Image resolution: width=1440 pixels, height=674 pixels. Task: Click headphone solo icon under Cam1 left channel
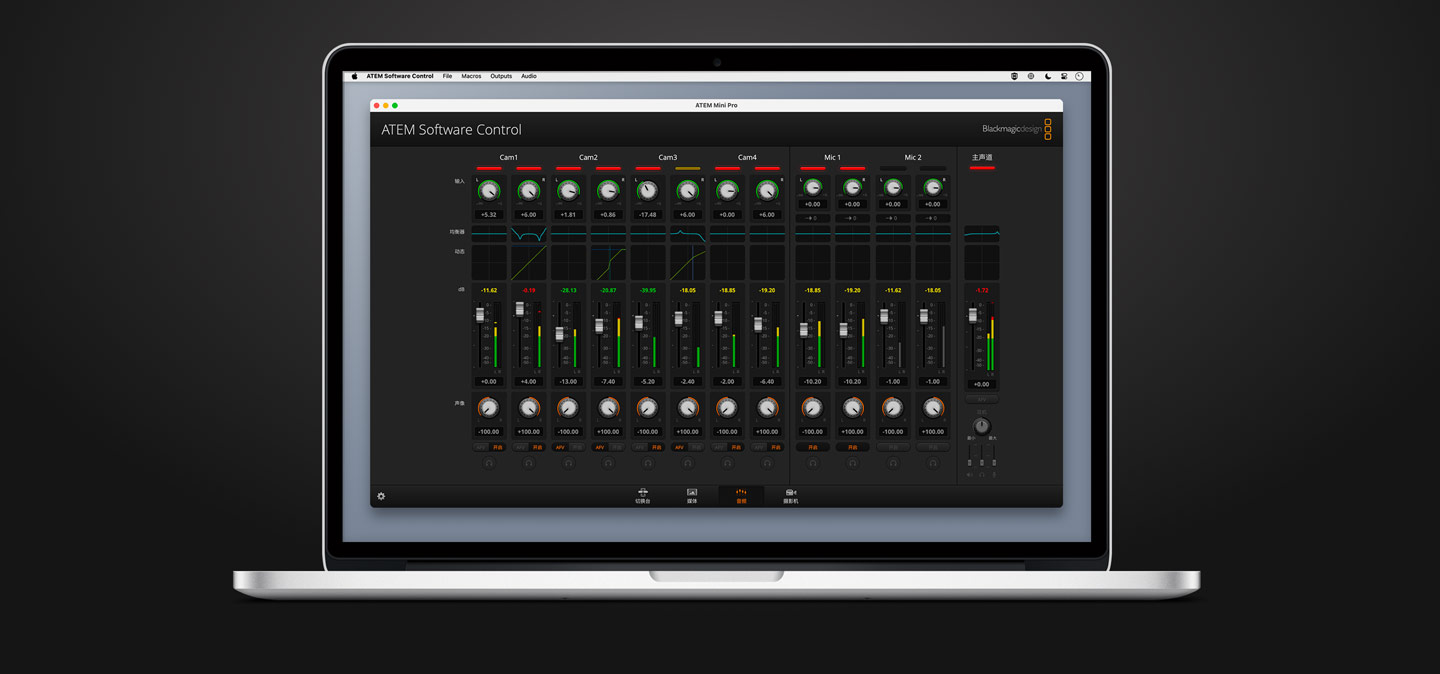click(x=489, y=463)
